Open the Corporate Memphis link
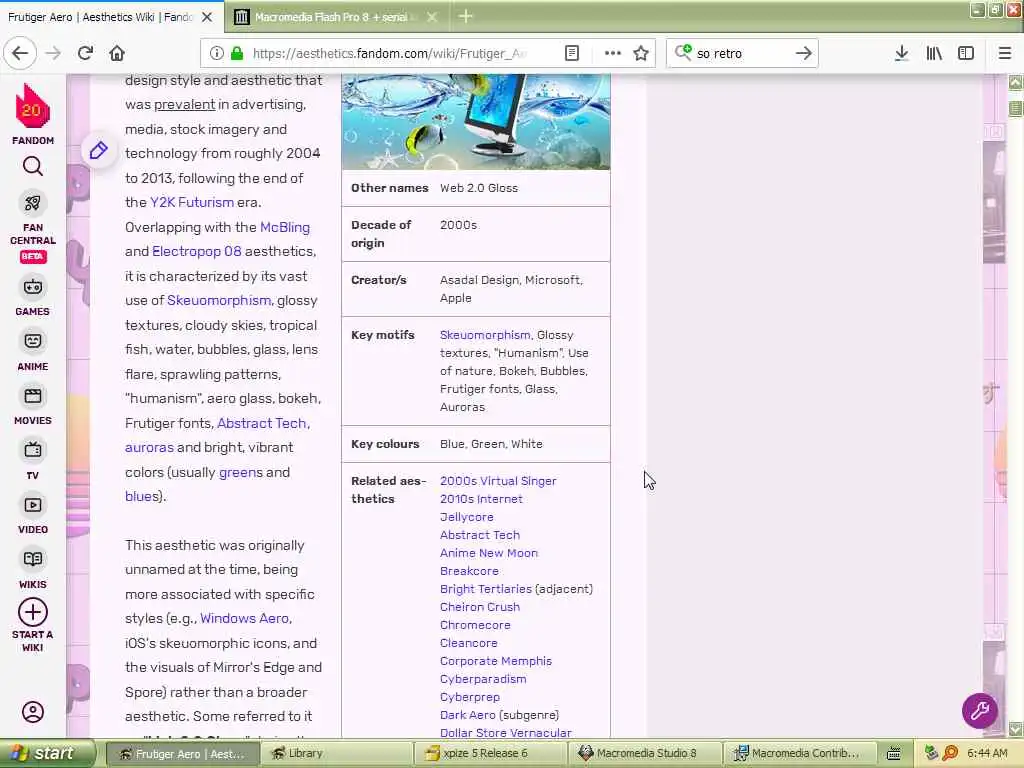The height and width of the screenshot is (768, 1024). coord(496,661)
